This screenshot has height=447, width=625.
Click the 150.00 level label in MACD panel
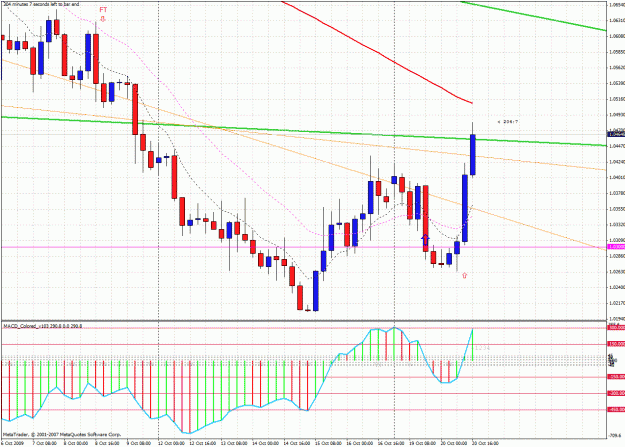point(616,344)
